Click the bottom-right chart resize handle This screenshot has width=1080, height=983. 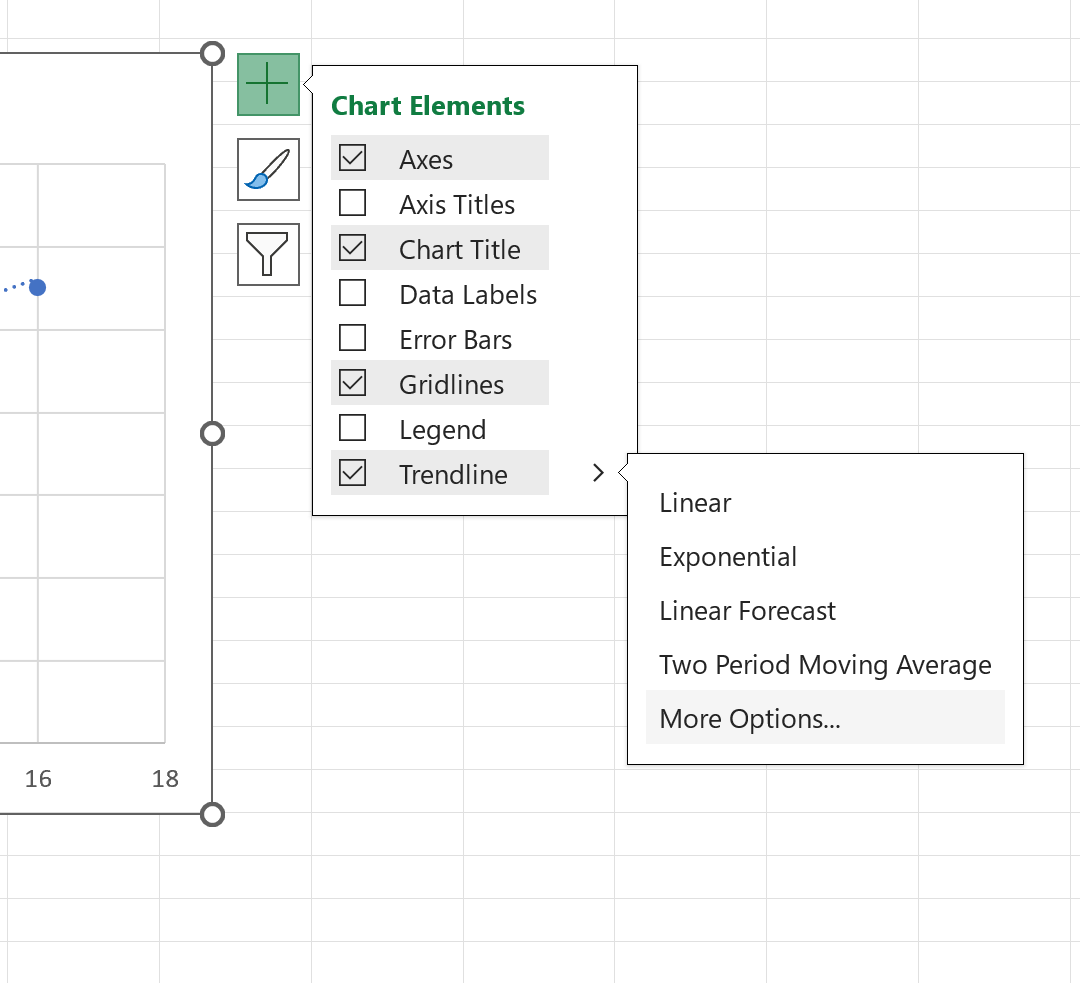(x=212, y=814)
